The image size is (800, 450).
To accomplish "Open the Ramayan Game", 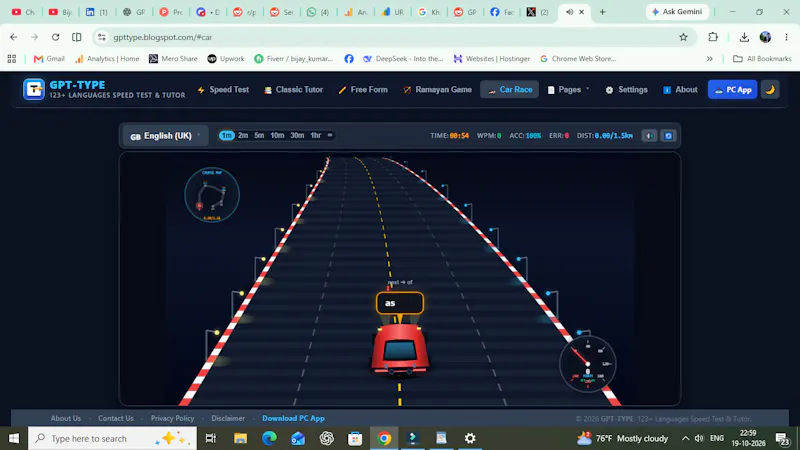I will (437, 90).
